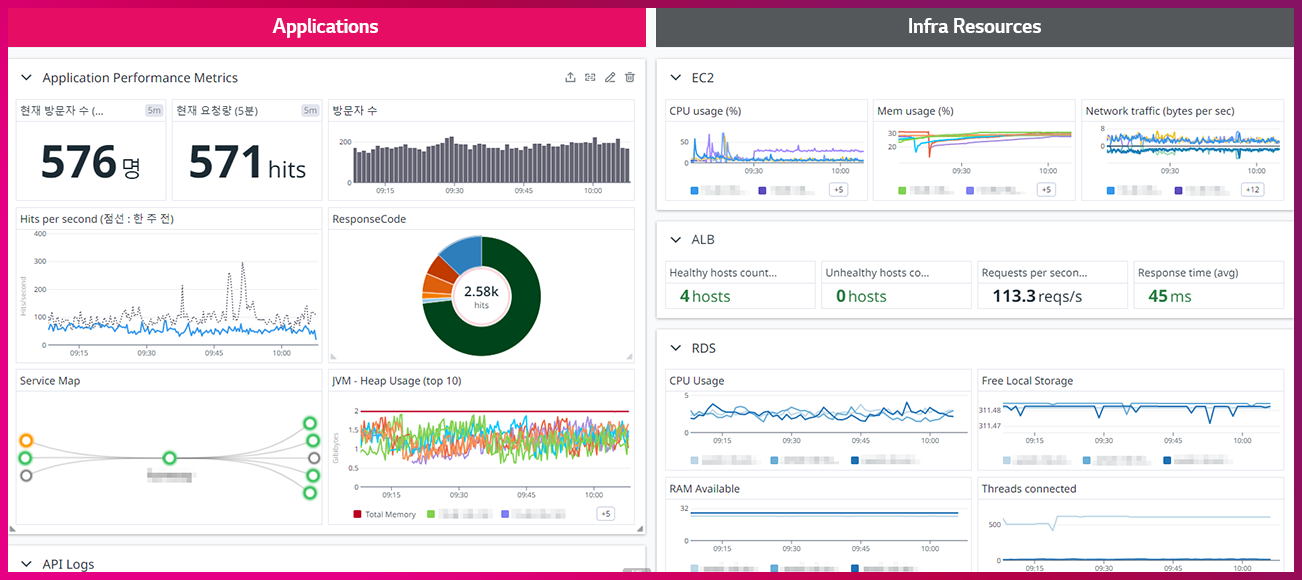1302x580 pixels.
Task: Click the export icon for Application Performance Metrics
Action: tap(570, 77)
